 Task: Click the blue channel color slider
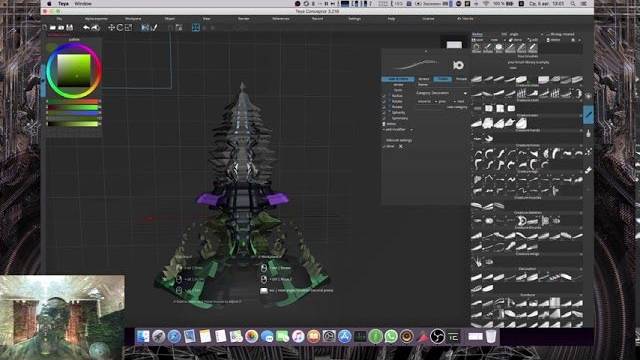click(x=73, y=113)
